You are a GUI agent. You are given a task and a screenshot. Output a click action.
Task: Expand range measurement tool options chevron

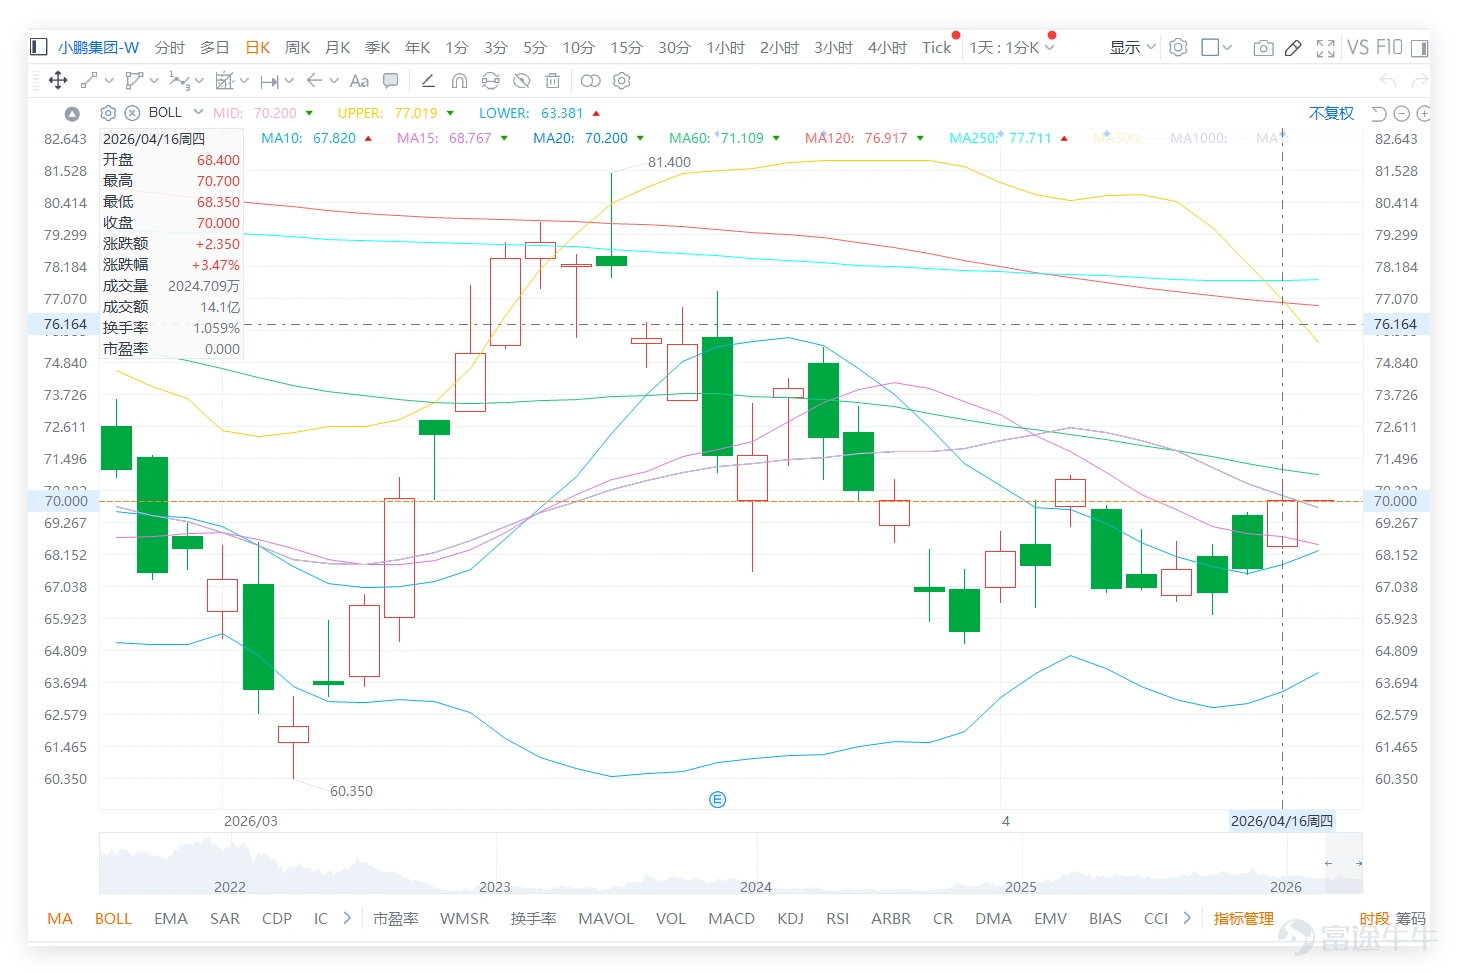(289, 81)
